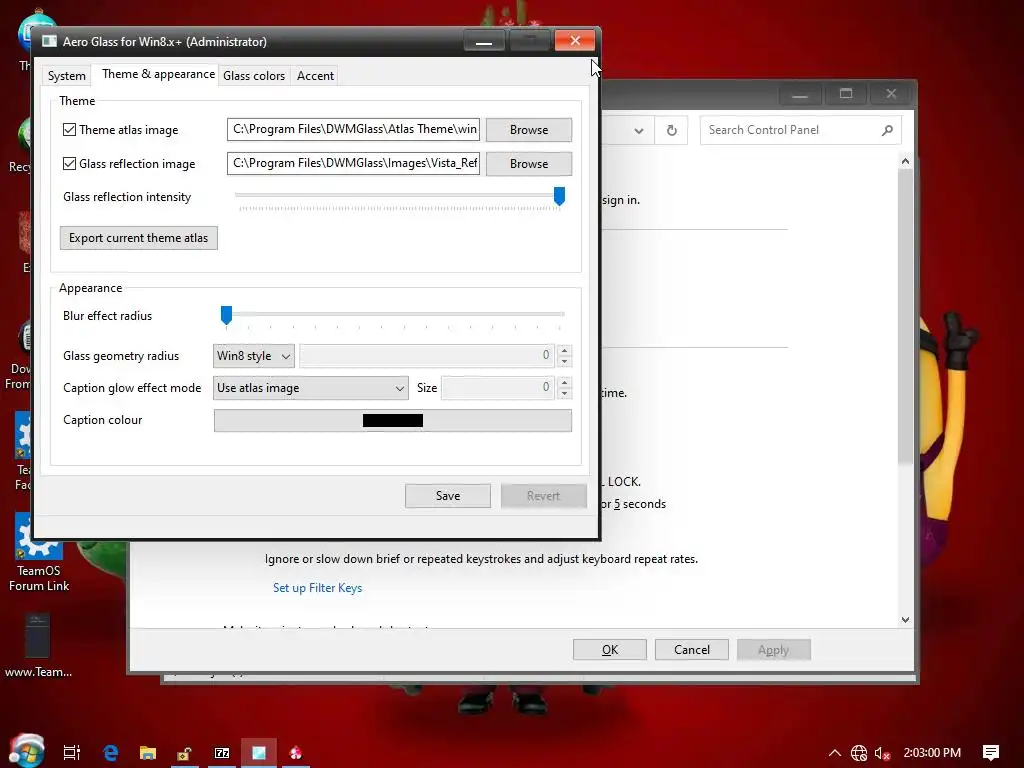Click the Control Panel refresh icon
The height and width of the screenshot is (768, 1024).
671,130
